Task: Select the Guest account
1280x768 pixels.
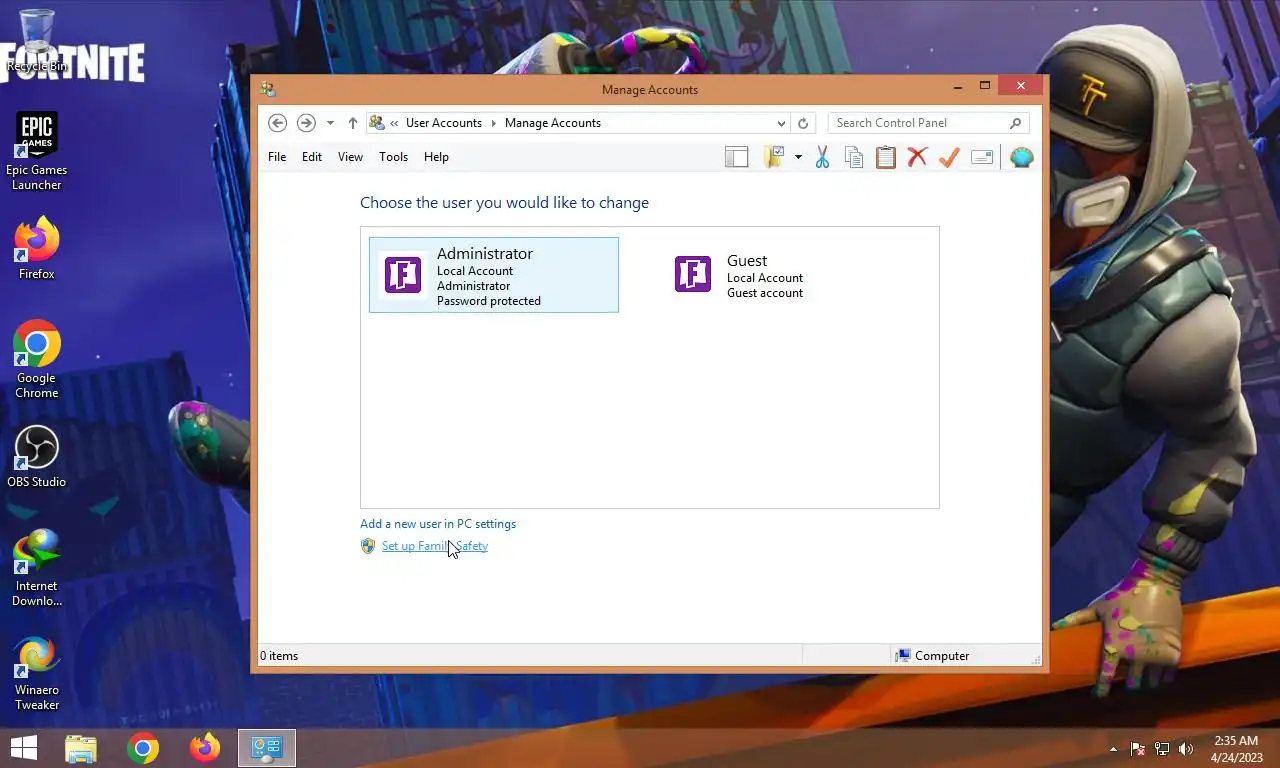Action: pyautogui.click(x=782, y=275)
